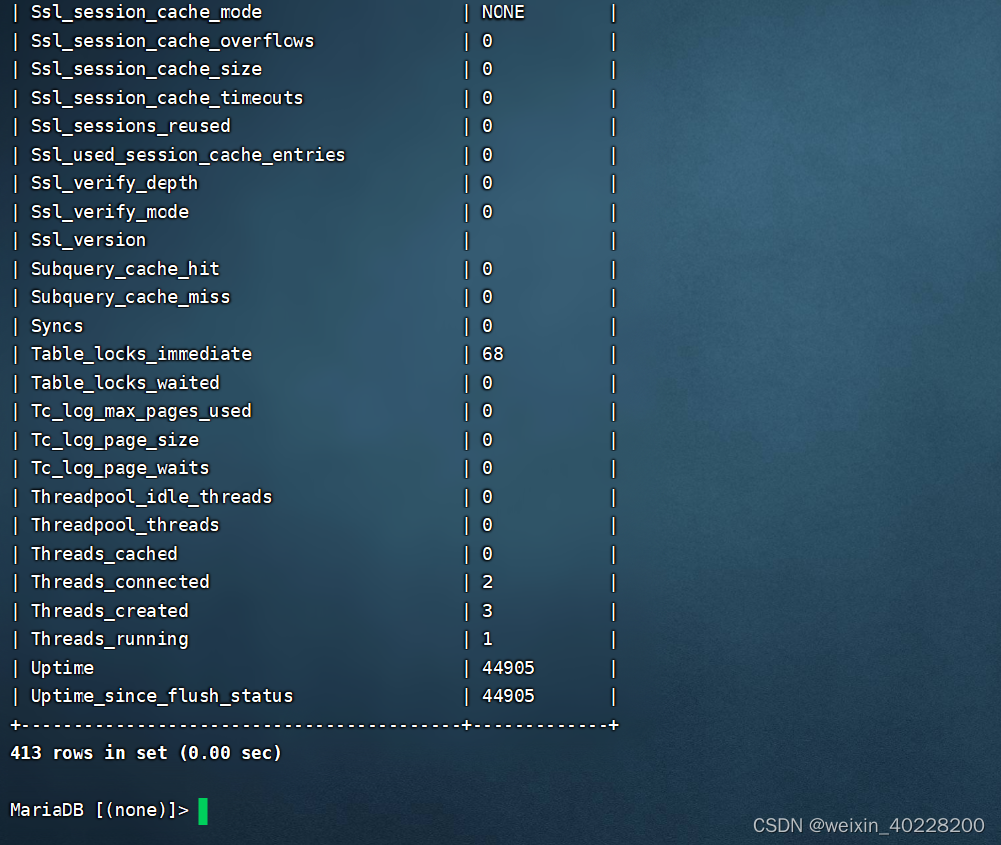This screenshot has height=845, width=1001.
Task: Click Uptime_since_flush_status variable name
Action: (162, 696)
